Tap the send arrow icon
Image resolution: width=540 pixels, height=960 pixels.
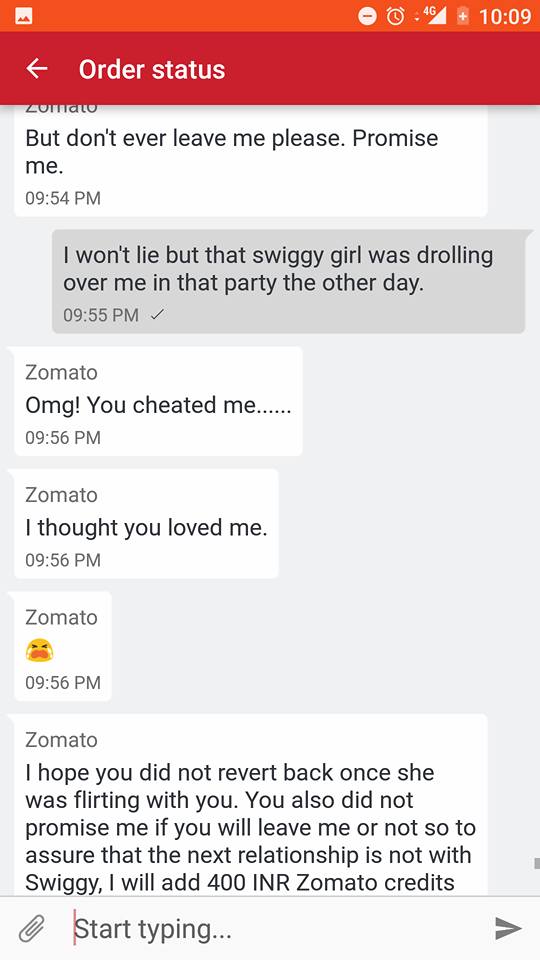point(508,928)
